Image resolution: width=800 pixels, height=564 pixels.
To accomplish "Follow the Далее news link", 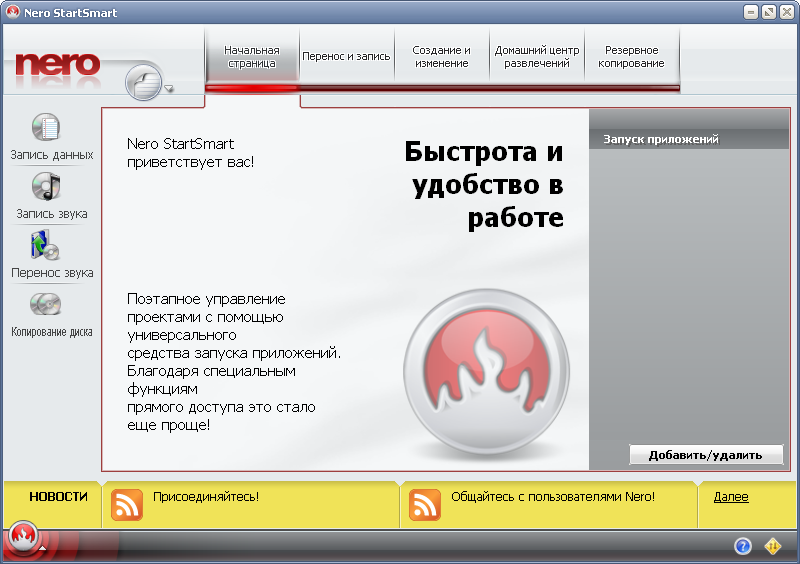I will click(731, 497).
